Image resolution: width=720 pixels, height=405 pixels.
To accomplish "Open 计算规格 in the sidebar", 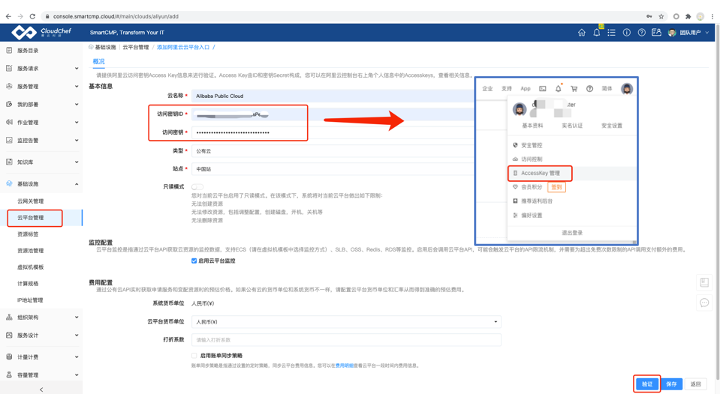I will 28,284.
